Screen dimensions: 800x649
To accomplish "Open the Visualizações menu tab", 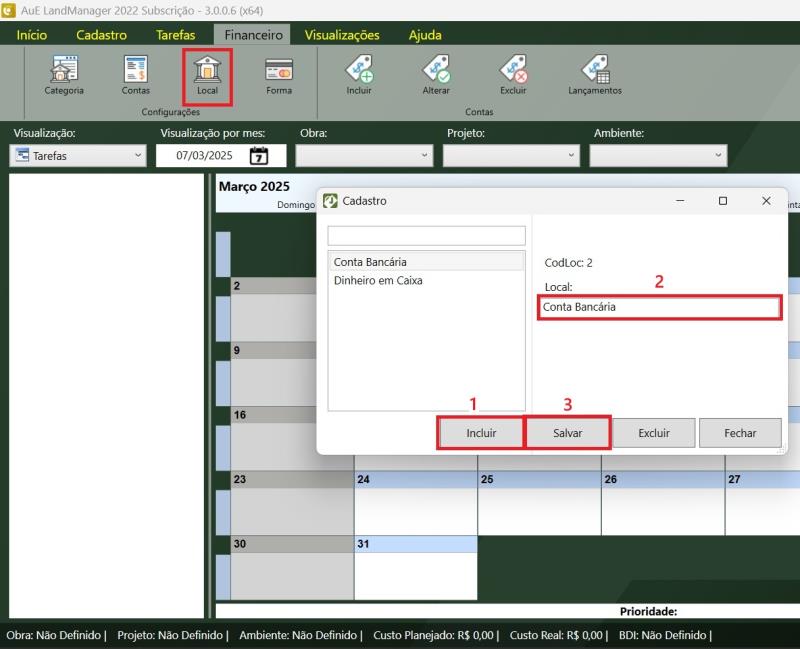I will pyautogui.click(x=342, y=35).
